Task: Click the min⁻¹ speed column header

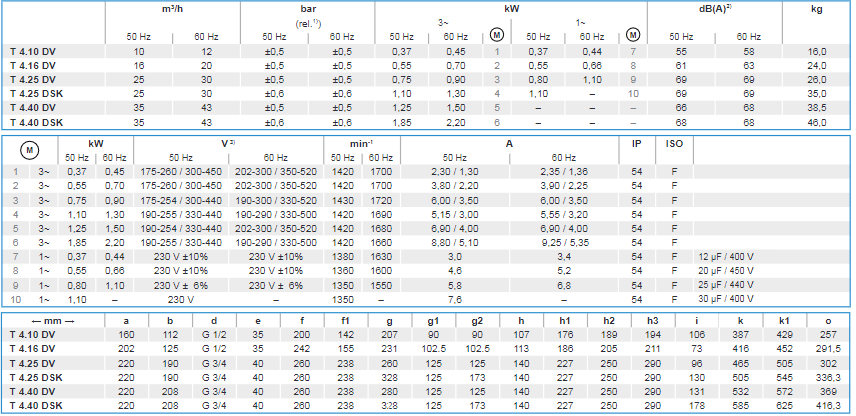Action: tap(361, 143)
